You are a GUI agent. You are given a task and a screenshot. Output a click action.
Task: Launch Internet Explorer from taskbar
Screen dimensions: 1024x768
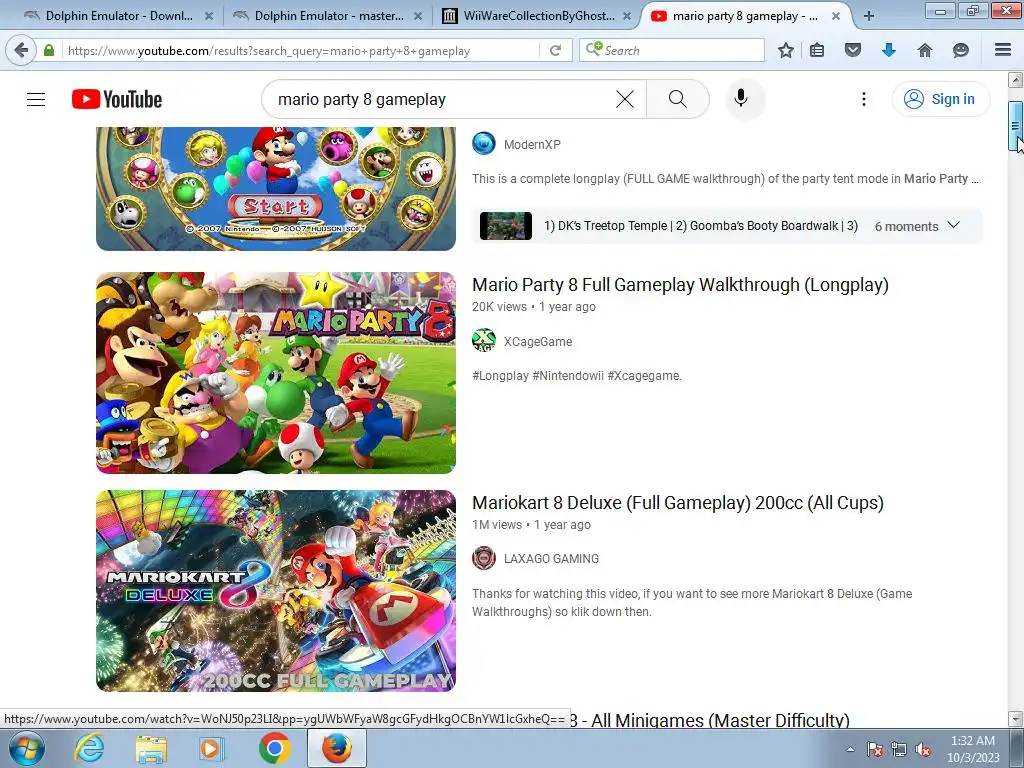[89, 748]
